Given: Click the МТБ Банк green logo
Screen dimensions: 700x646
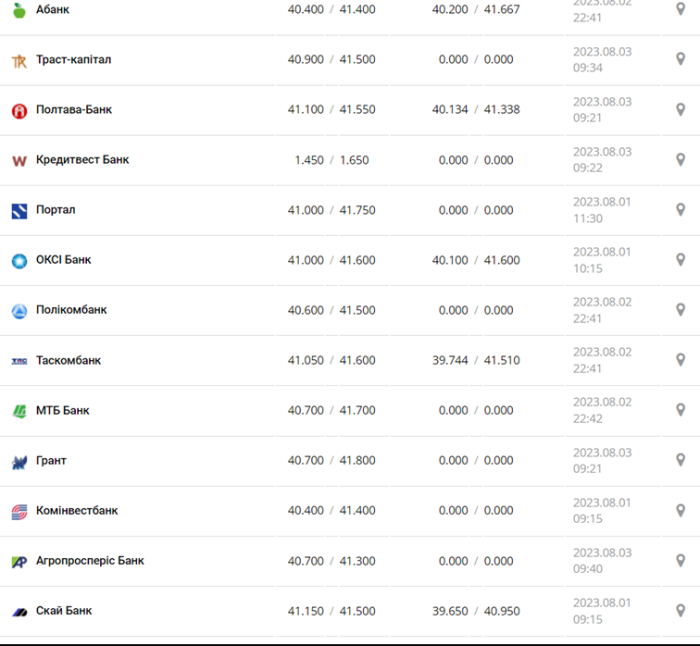Looking at the screenshot, I should pos(18,410).
